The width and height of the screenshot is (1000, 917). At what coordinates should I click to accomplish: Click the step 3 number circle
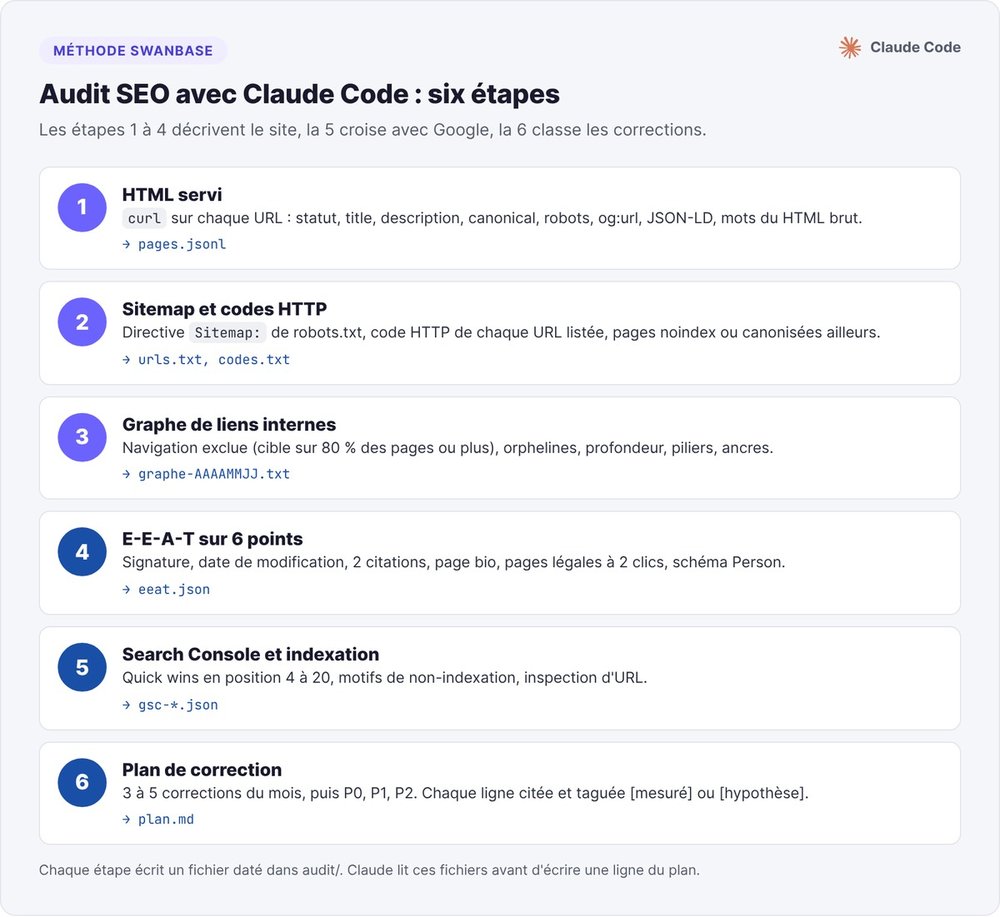(82, 437)
